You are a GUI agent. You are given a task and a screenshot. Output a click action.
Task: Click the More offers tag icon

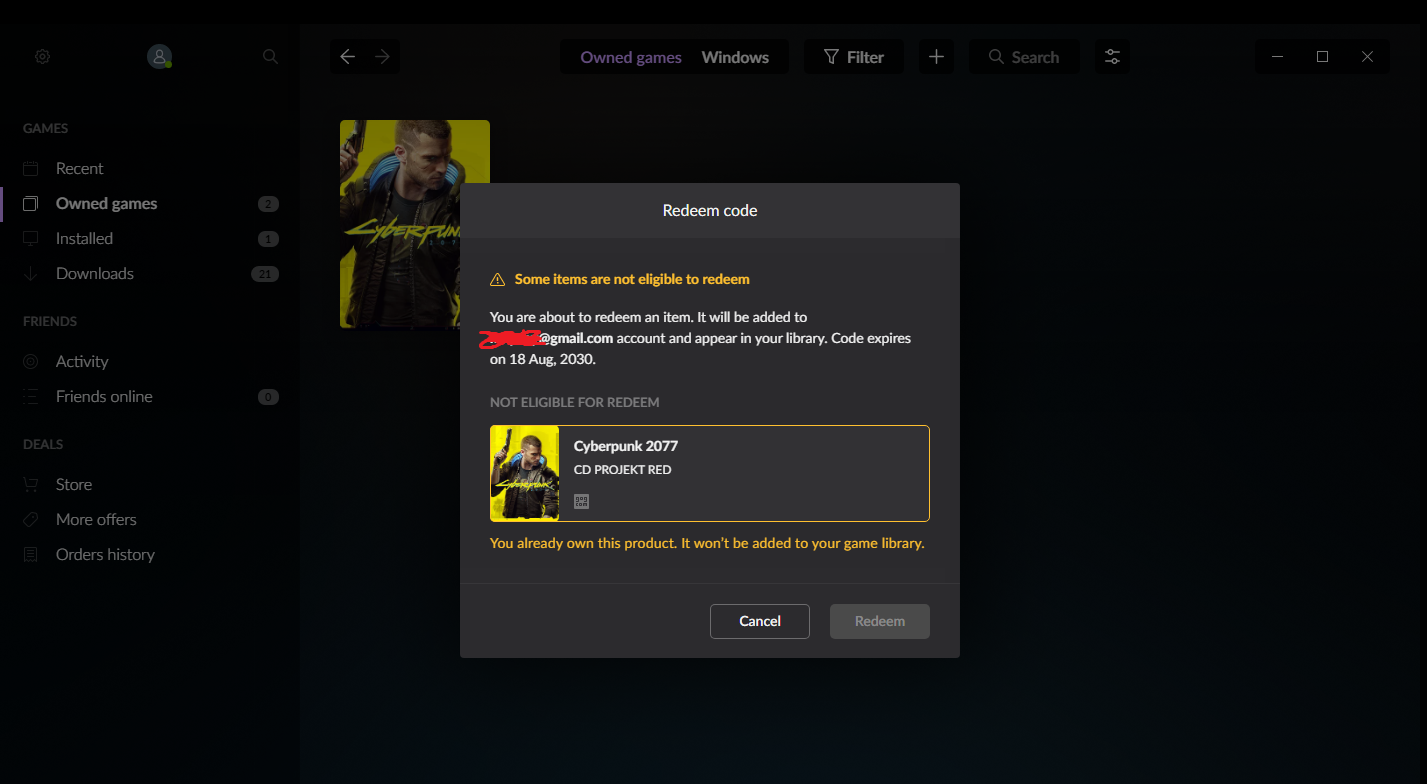tap(31, 519)
